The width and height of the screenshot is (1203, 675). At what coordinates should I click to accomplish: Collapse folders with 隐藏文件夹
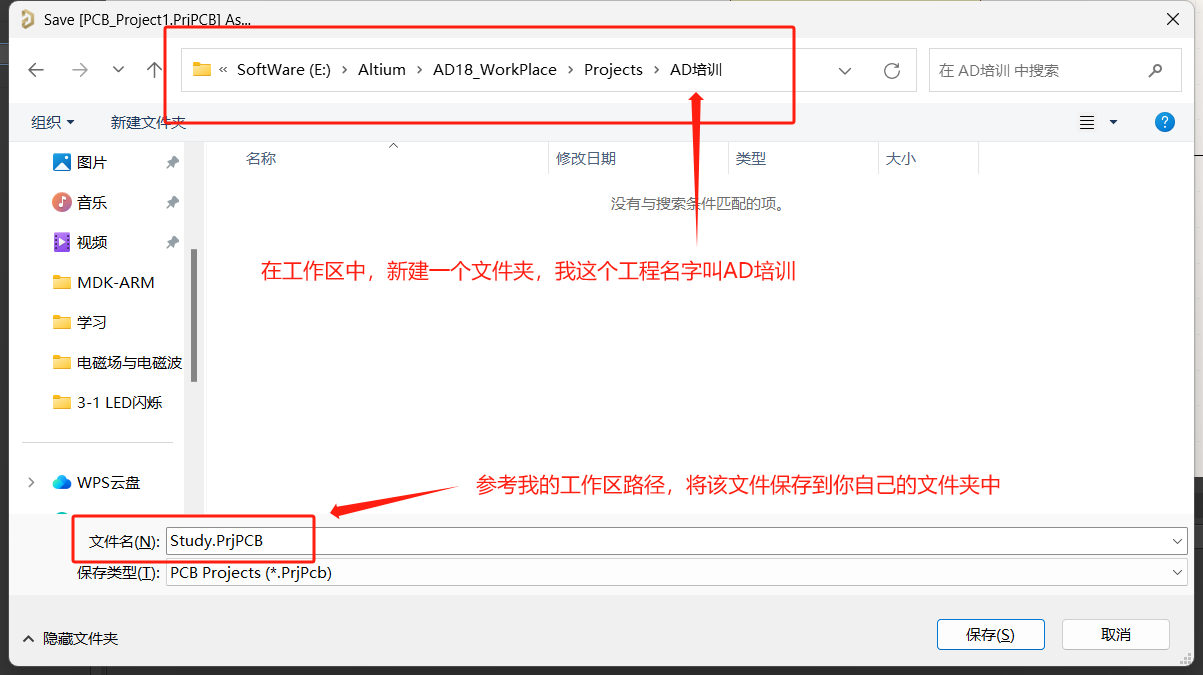(x=70, y=638)
